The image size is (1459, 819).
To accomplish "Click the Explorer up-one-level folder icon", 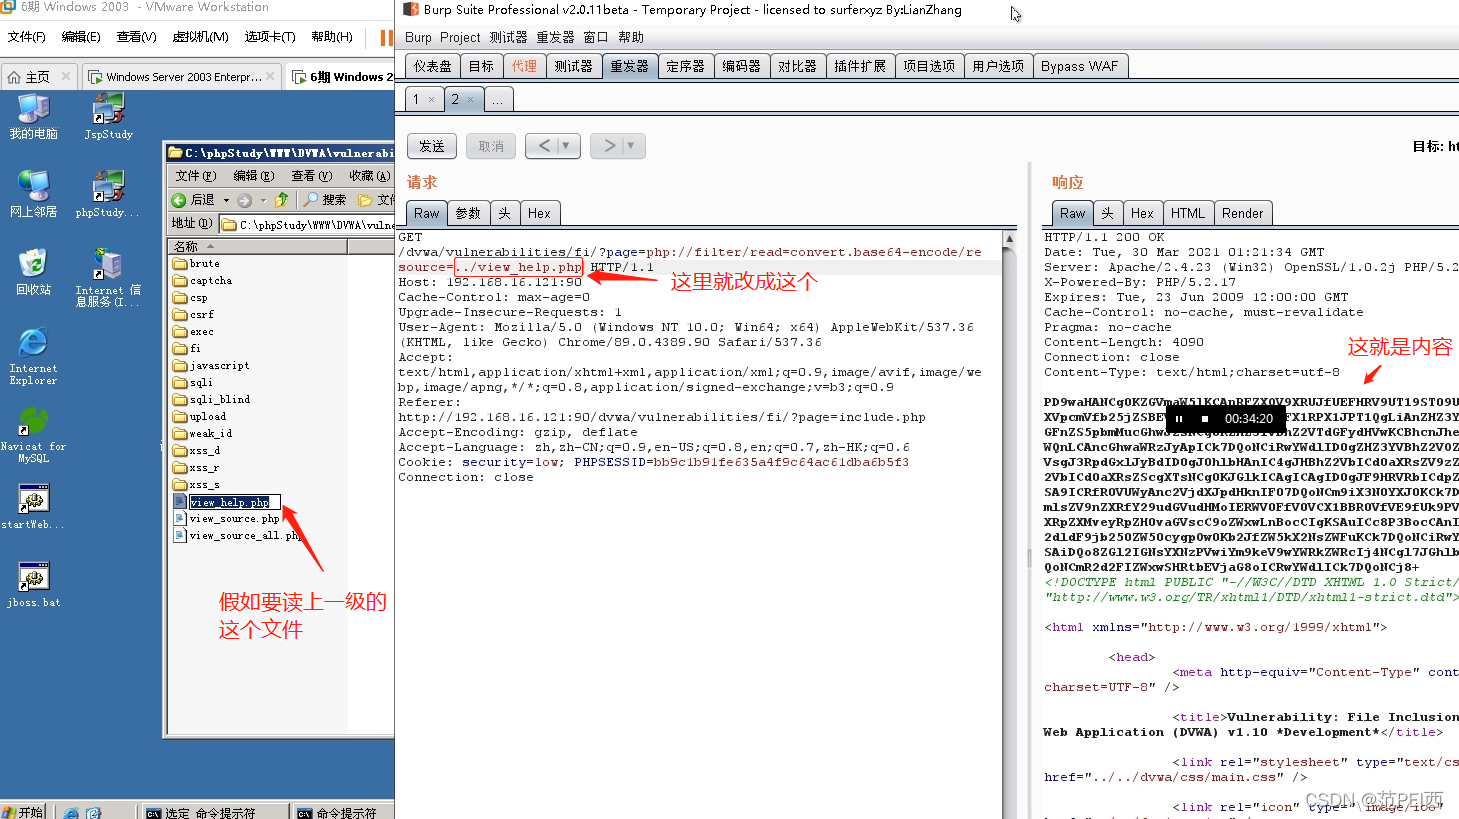I will point(282,200).
